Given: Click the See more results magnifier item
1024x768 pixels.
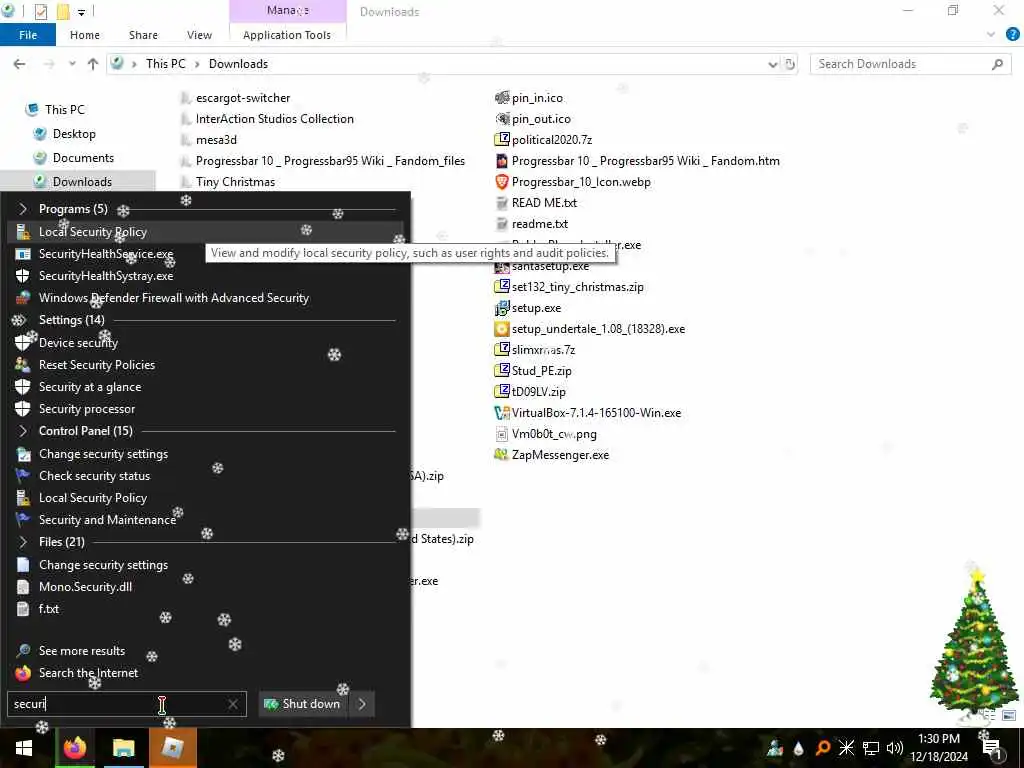Looking at the screenshot, I should coord(70,651).
